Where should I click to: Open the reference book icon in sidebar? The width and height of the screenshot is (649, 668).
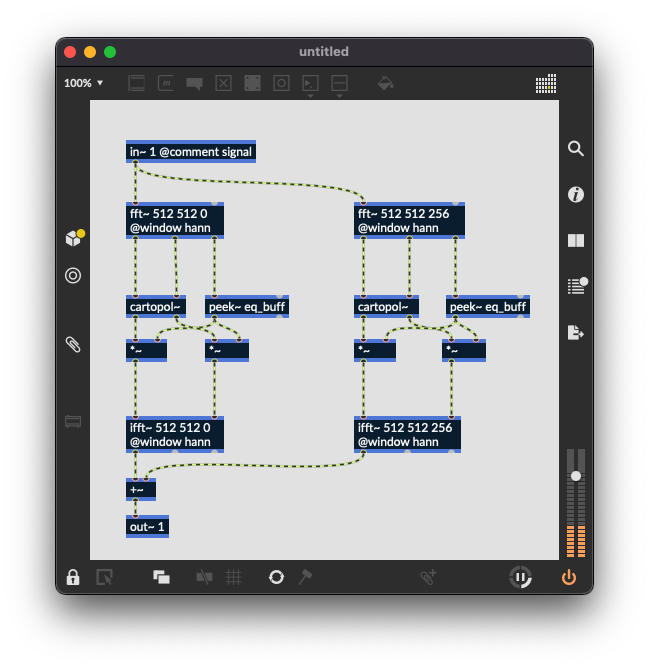click(576, 241)
